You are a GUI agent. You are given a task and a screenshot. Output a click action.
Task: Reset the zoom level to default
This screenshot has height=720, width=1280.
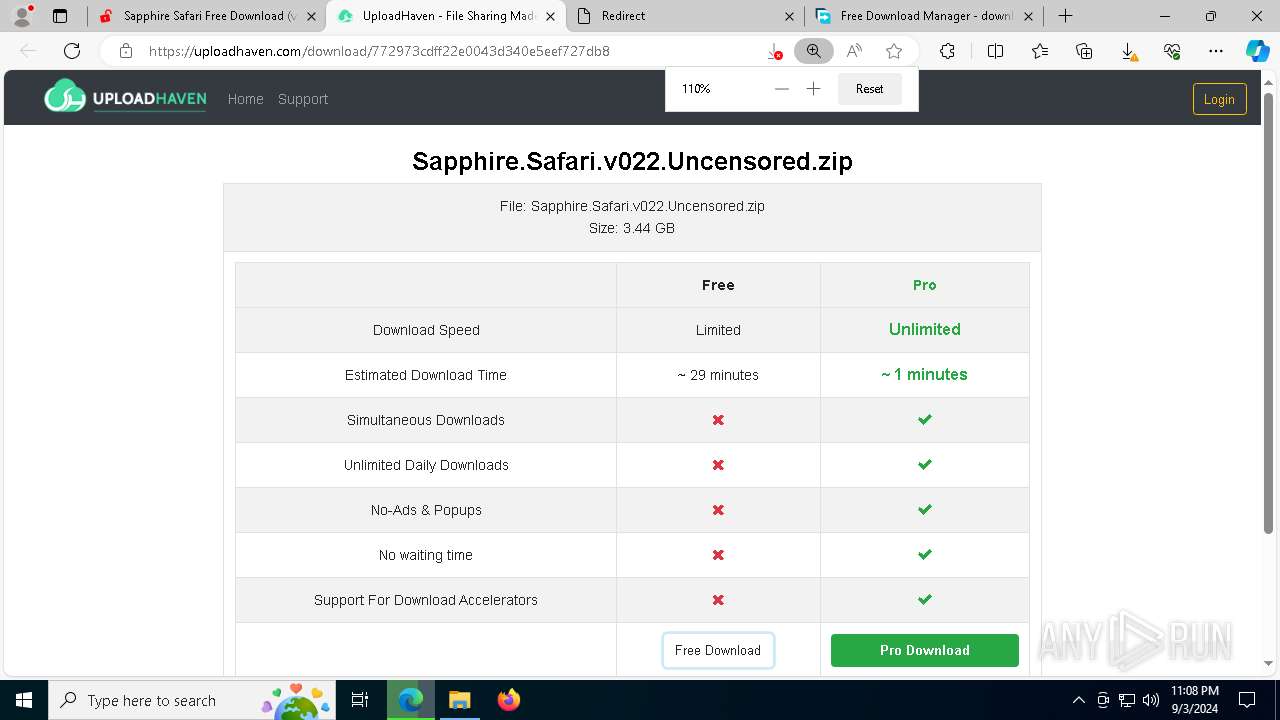[869, 89]
